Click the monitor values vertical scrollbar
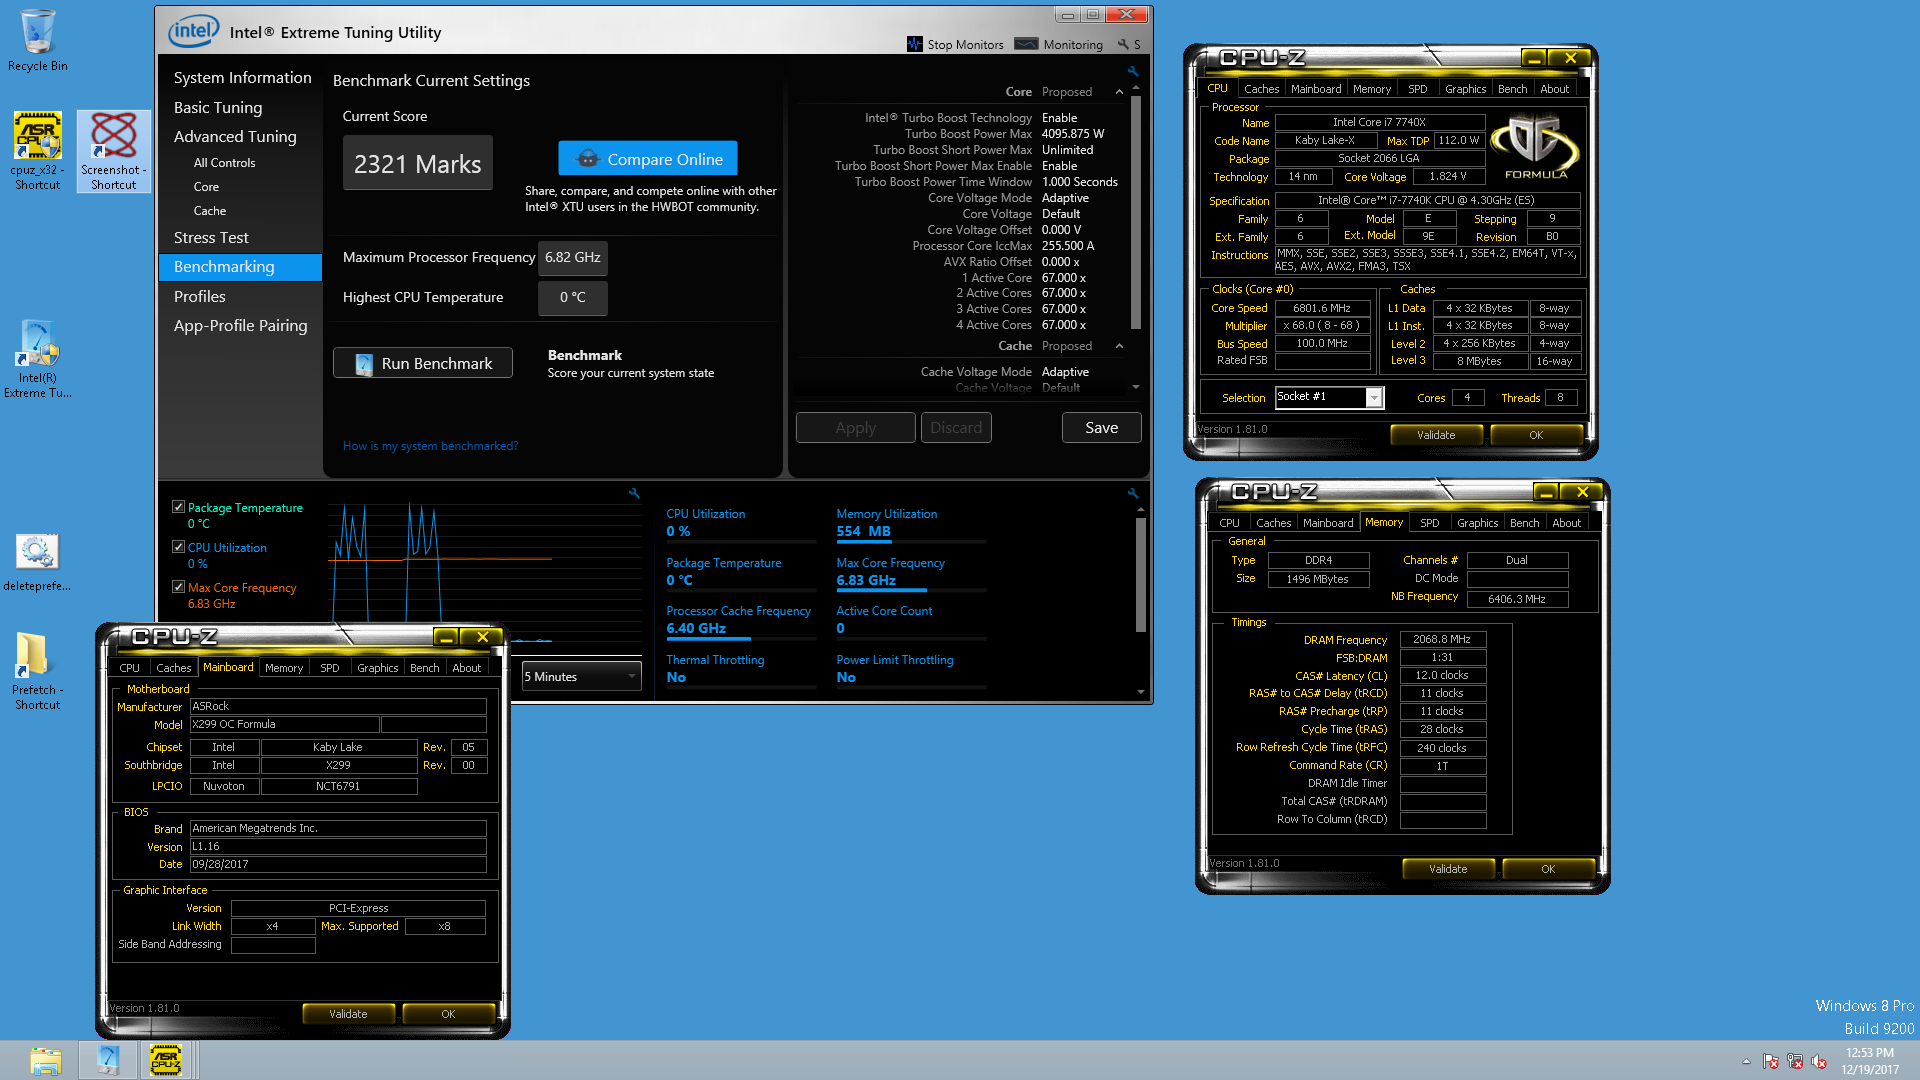 click(x=1141, y=574)
